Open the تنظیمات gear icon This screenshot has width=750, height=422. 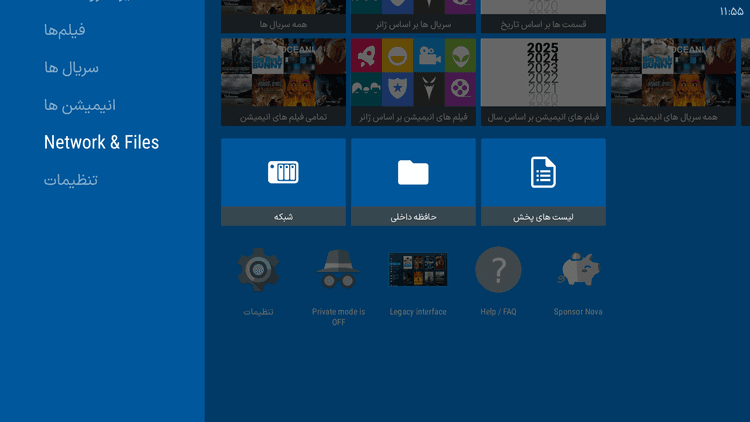[x=258, y=270]
